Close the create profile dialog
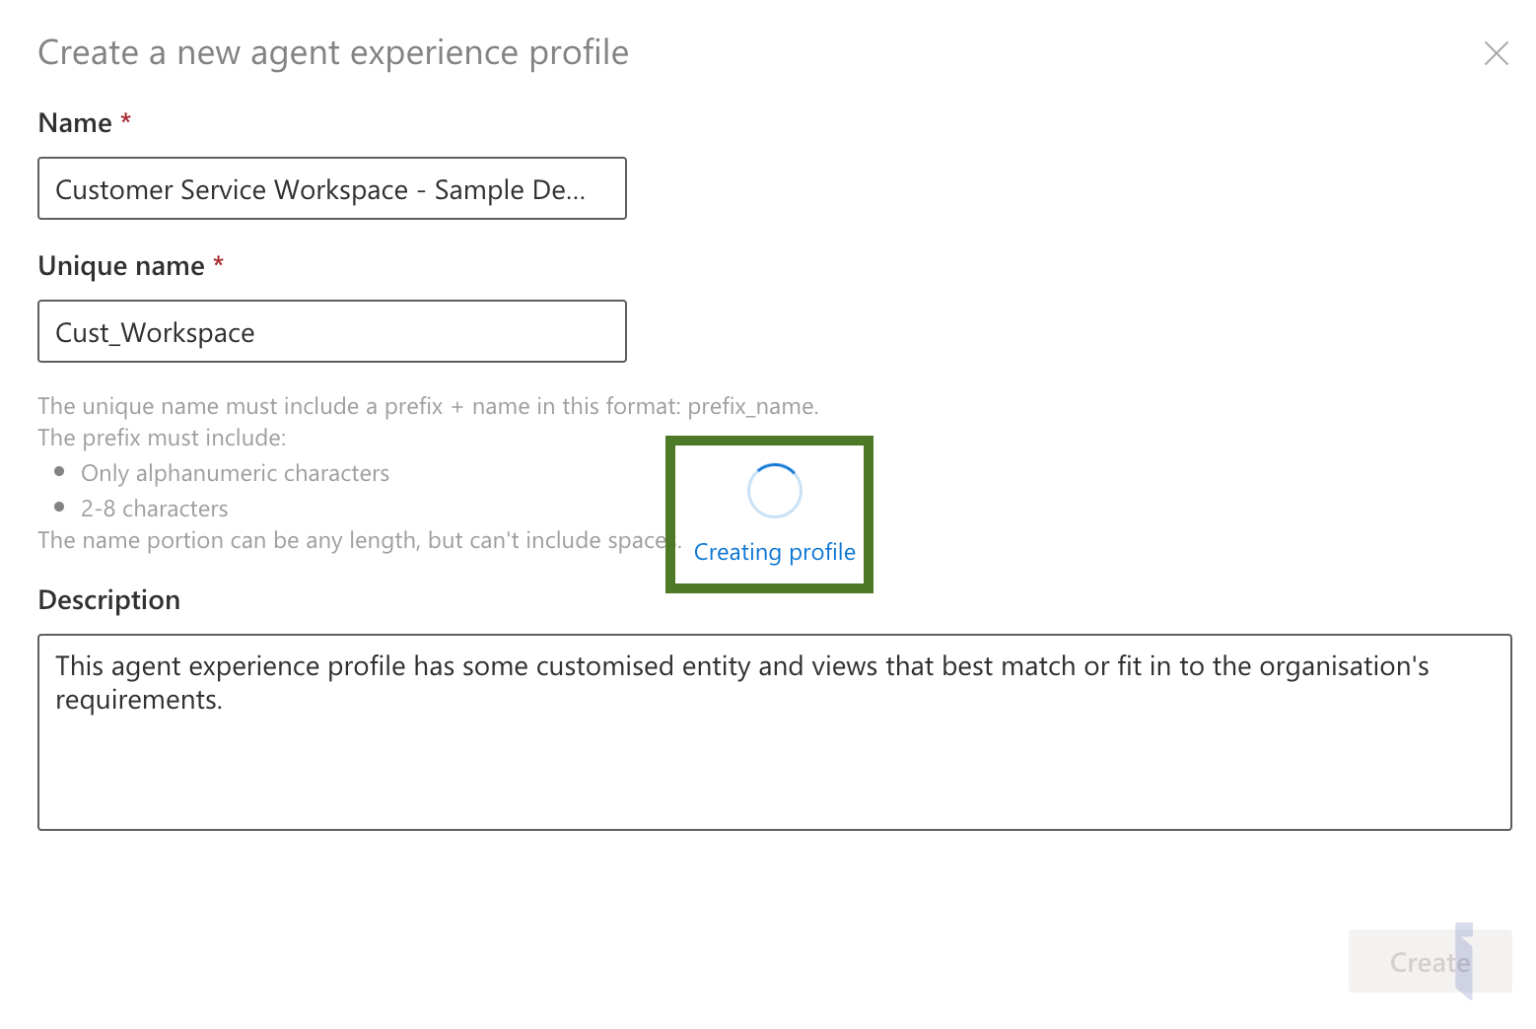The width and height of the screenshot is (1536, 1029). [1495, 53]
